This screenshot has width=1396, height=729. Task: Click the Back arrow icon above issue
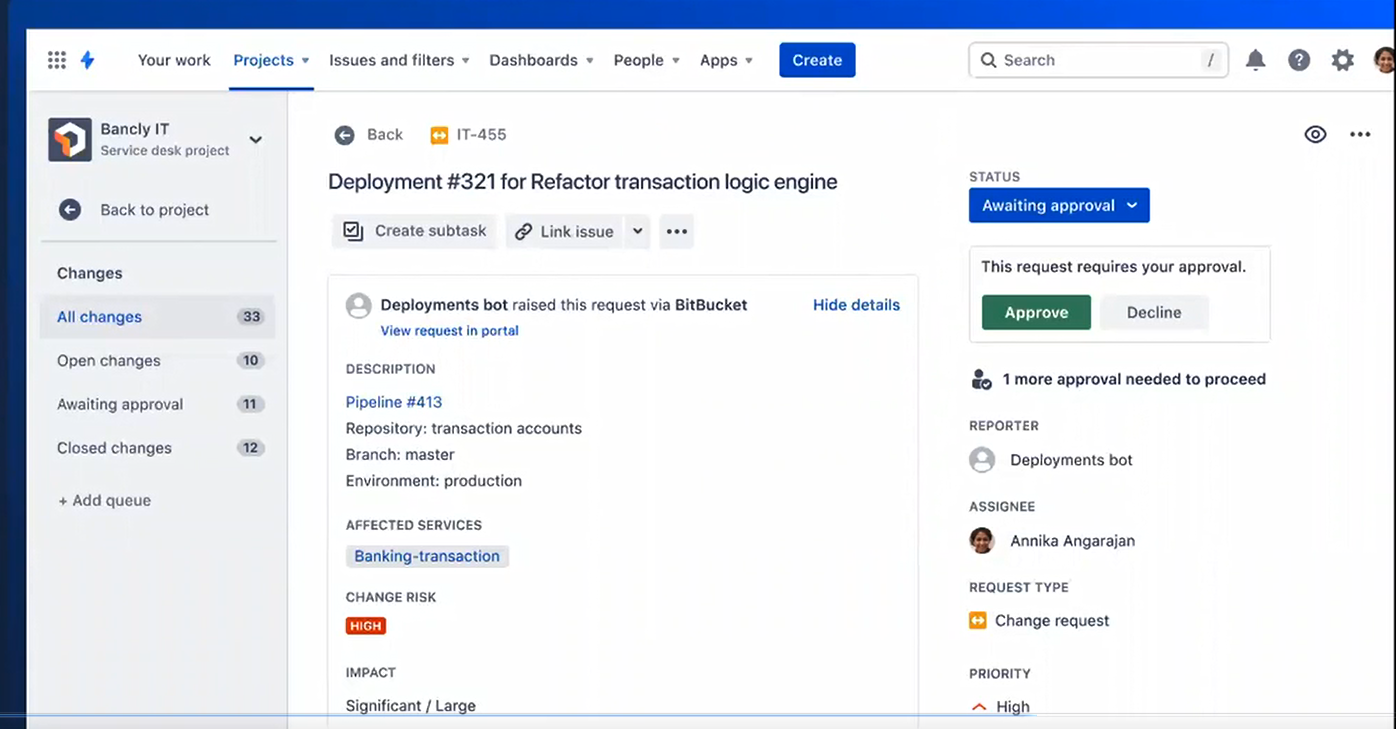[344, 135]
